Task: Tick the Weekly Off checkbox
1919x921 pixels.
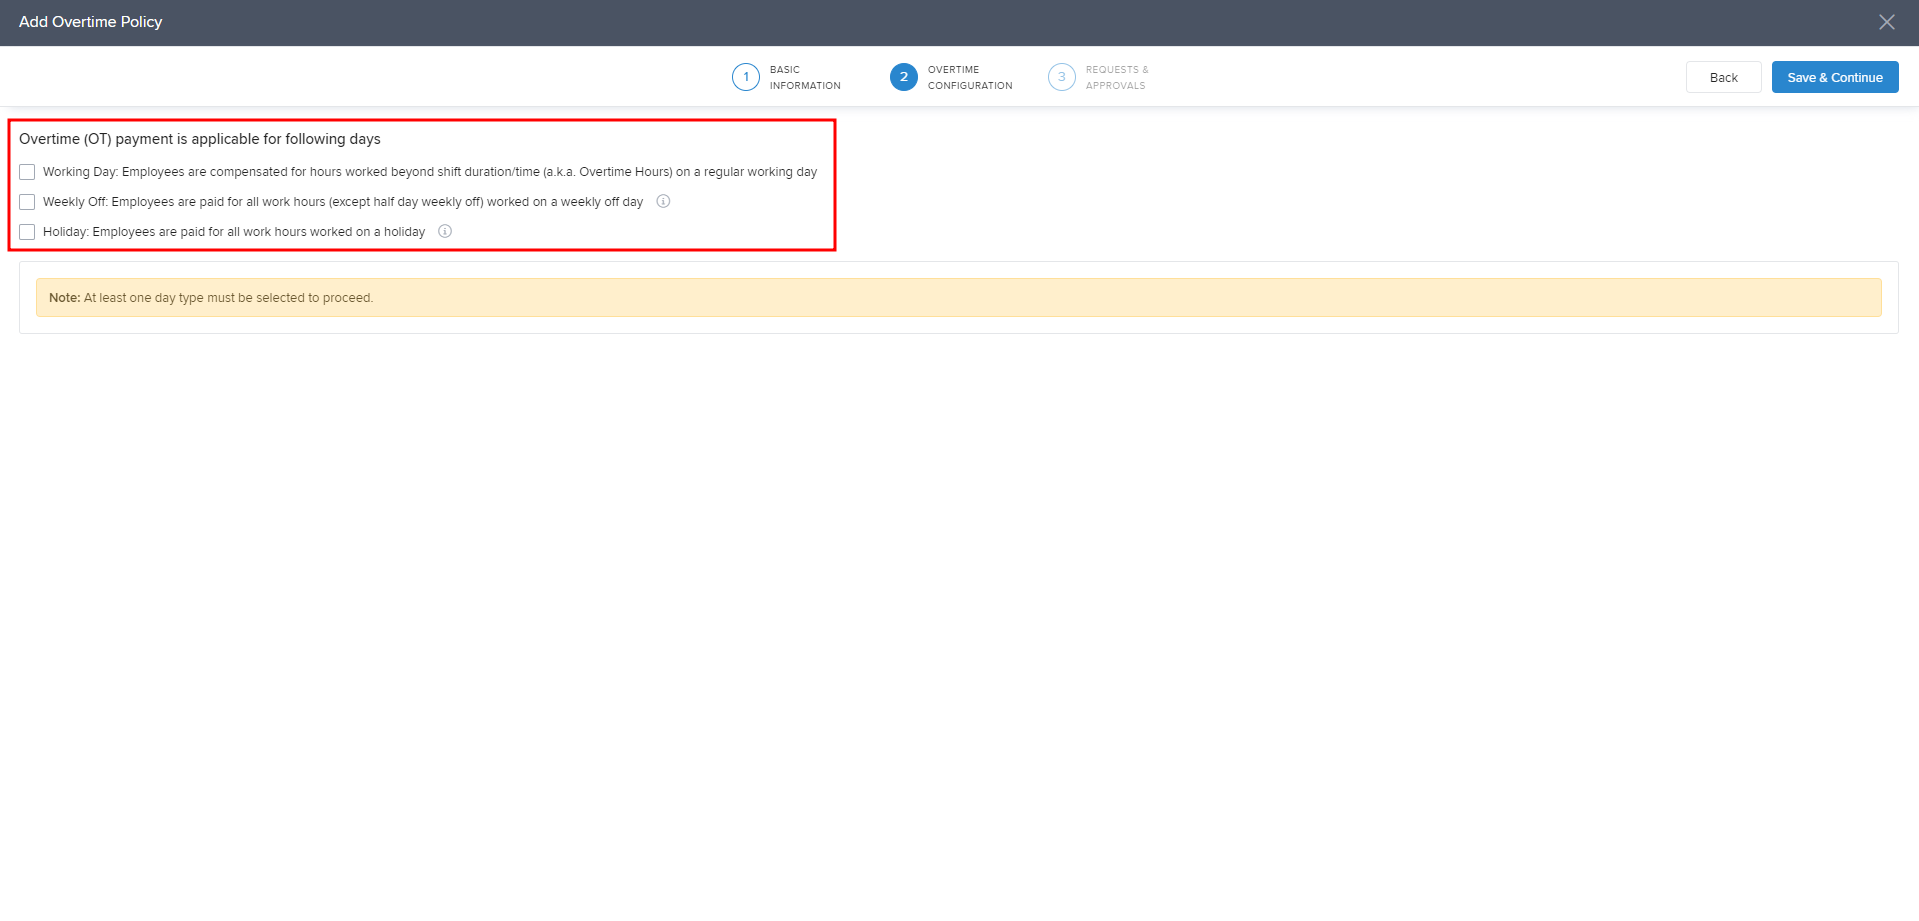Action: (27, 202)
